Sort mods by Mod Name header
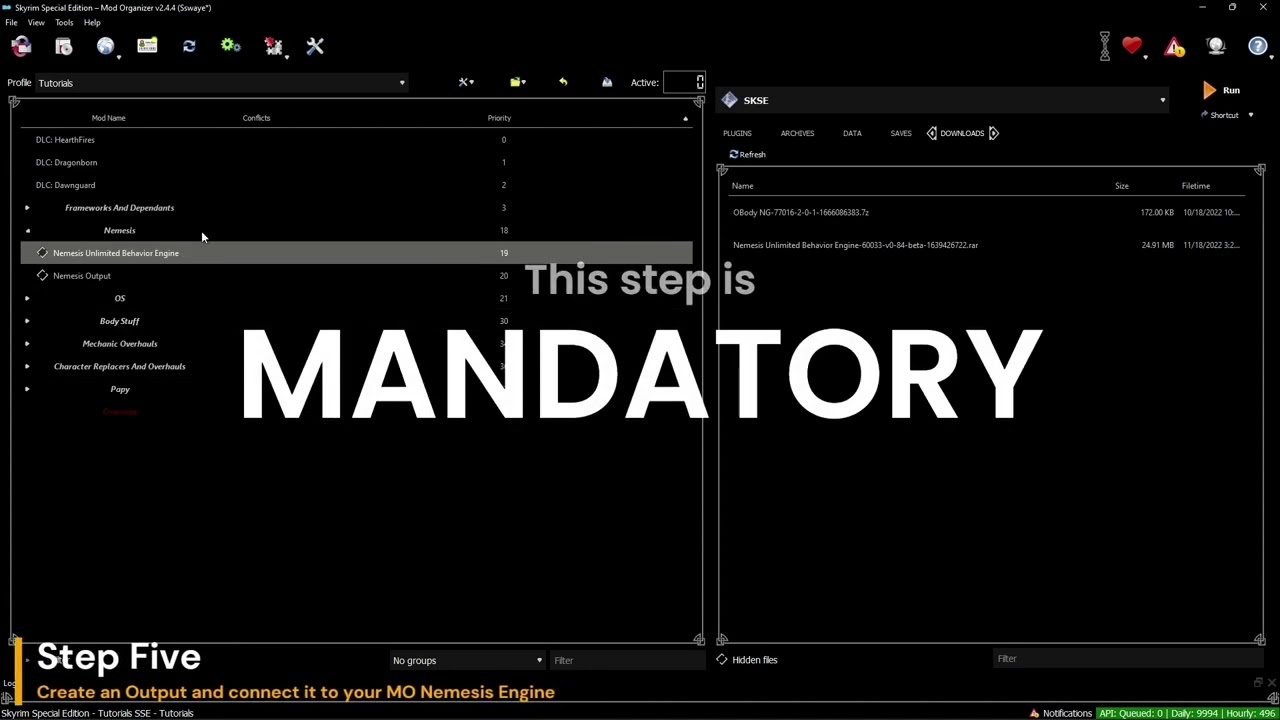 coord(109,118)
